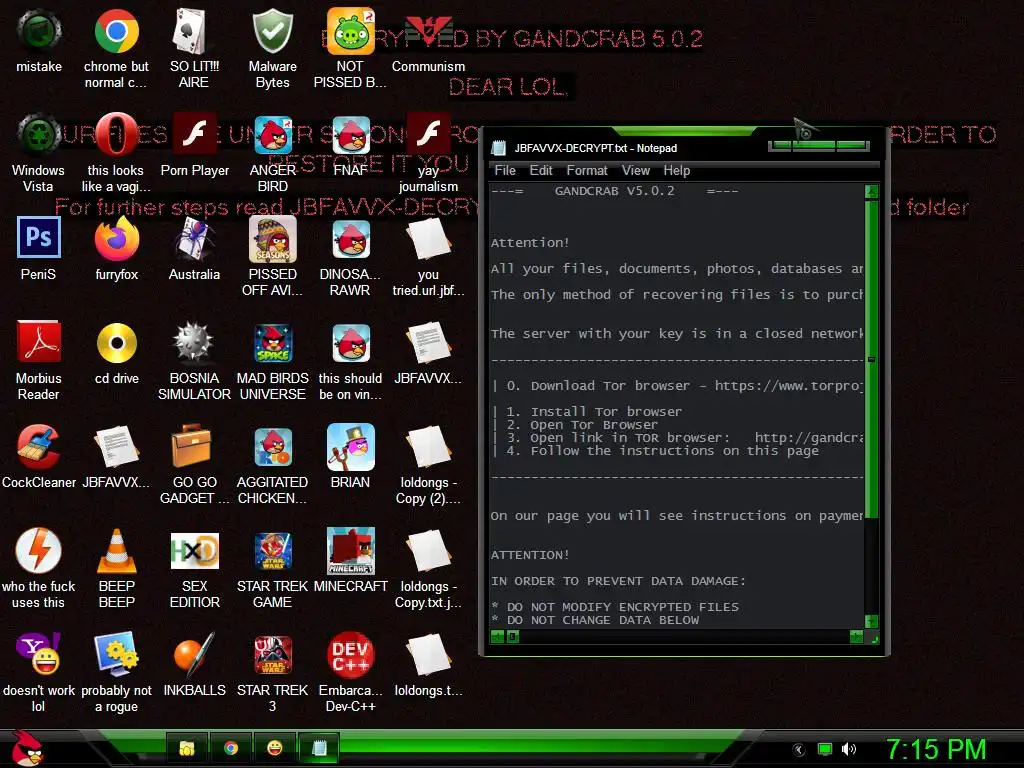Open the 'STAR TREK 3' icon
Screen dimensions: 1024x768
tap(272, 654)
